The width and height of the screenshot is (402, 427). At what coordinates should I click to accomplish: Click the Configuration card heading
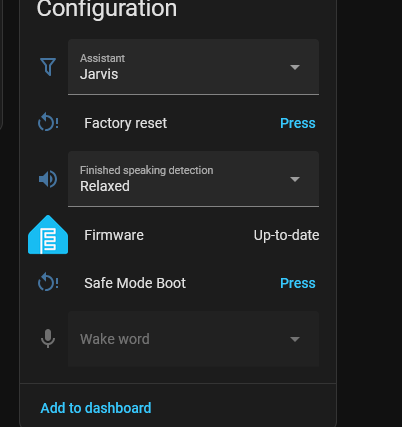(x=107, y=9)
